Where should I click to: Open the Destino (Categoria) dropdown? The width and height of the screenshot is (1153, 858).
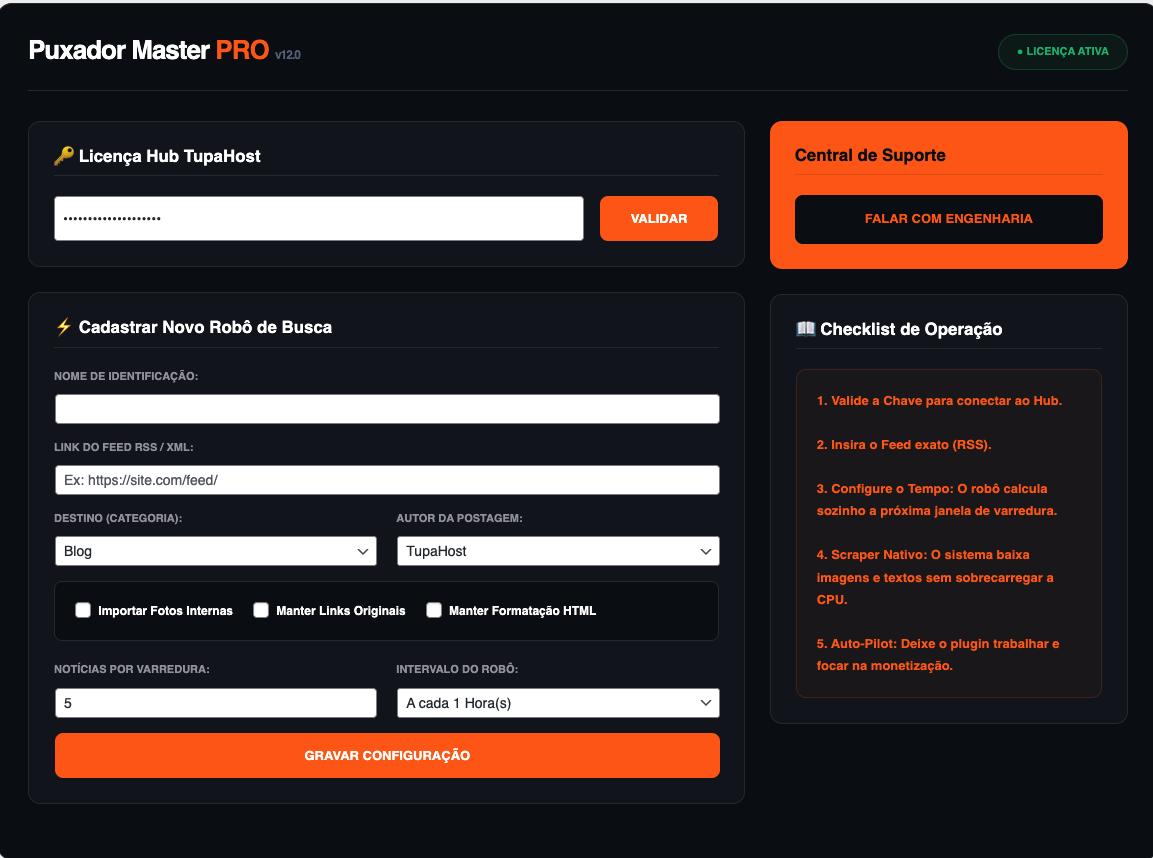tap(215, 551)
